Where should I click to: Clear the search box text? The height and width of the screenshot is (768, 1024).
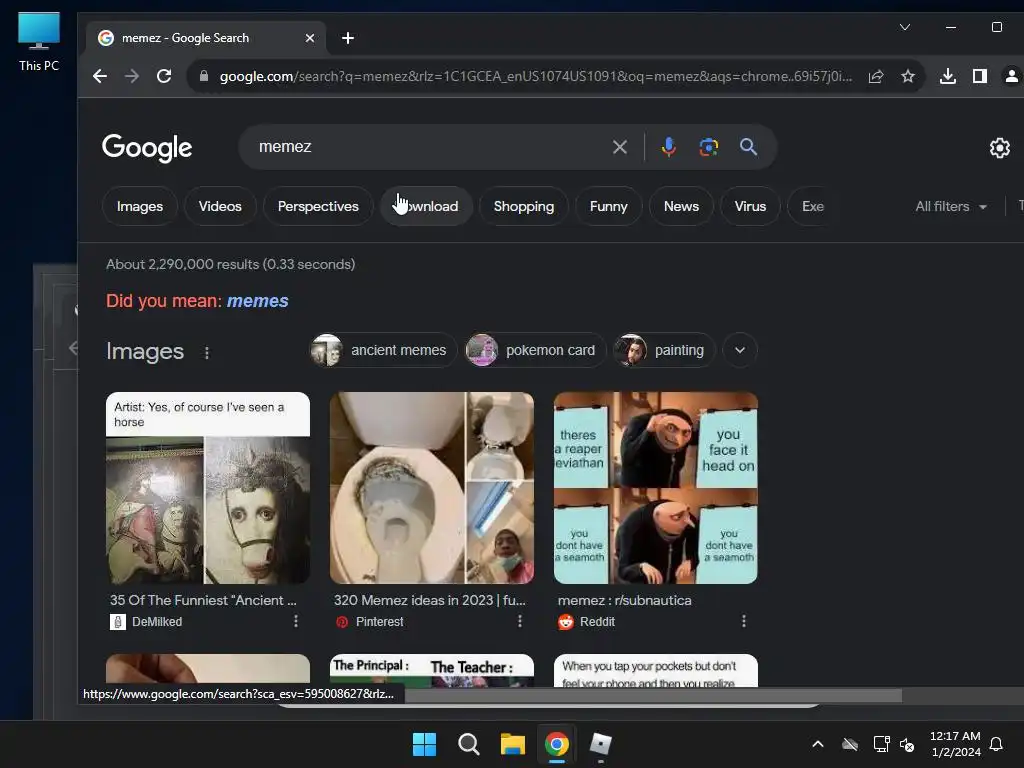pos(620,147)
